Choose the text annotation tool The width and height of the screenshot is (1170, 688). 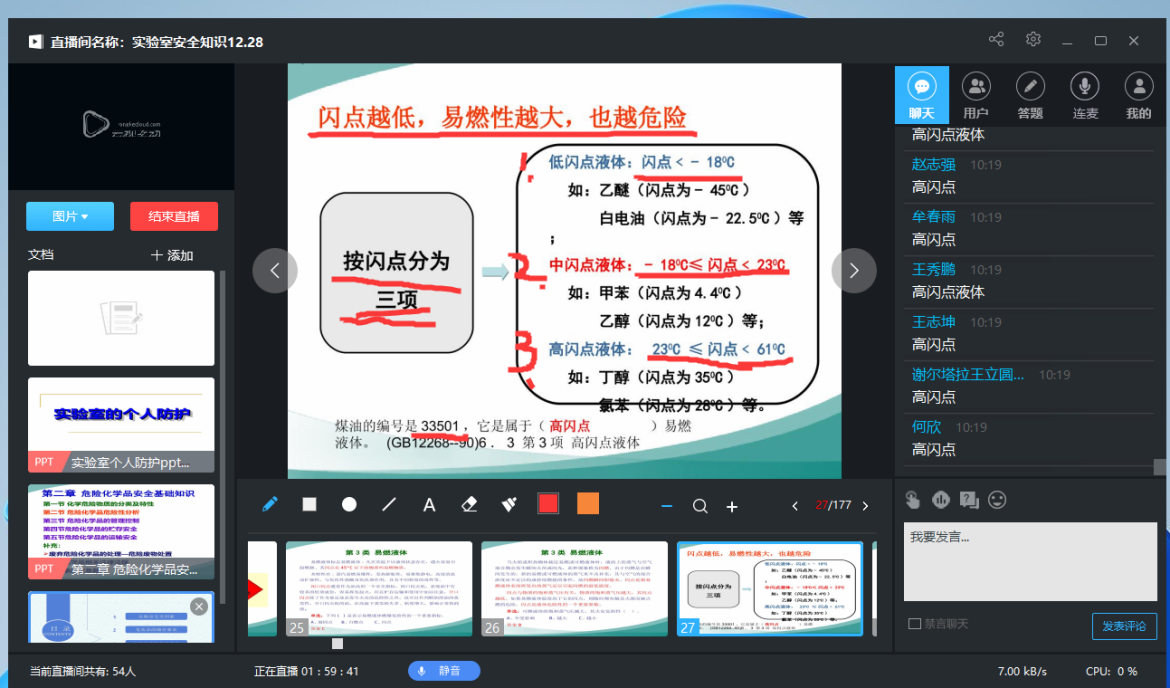[429, 505]
